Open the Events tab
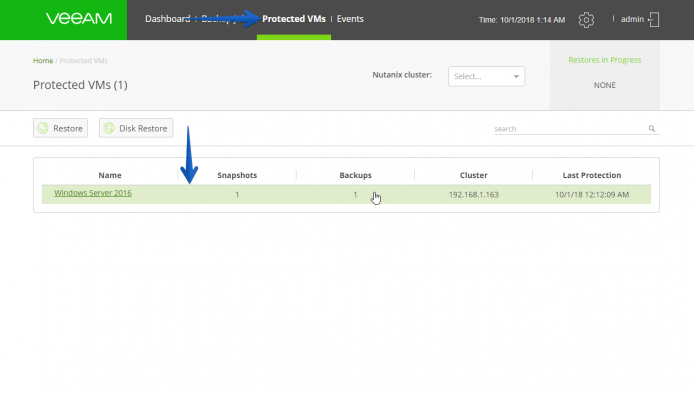This screenshot has height=393, width=694. pos(350,19)
